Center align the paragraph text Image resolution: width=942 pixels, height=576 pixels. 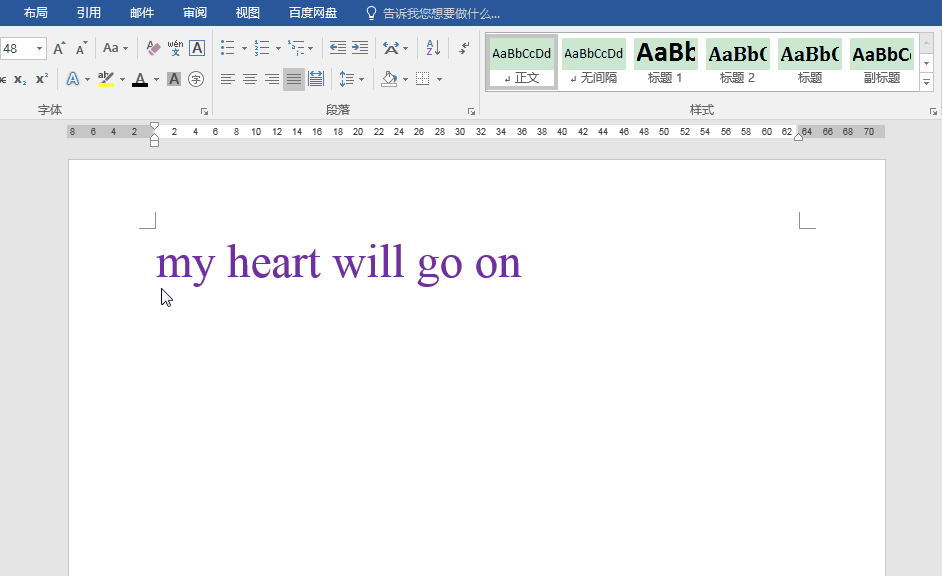250,79
